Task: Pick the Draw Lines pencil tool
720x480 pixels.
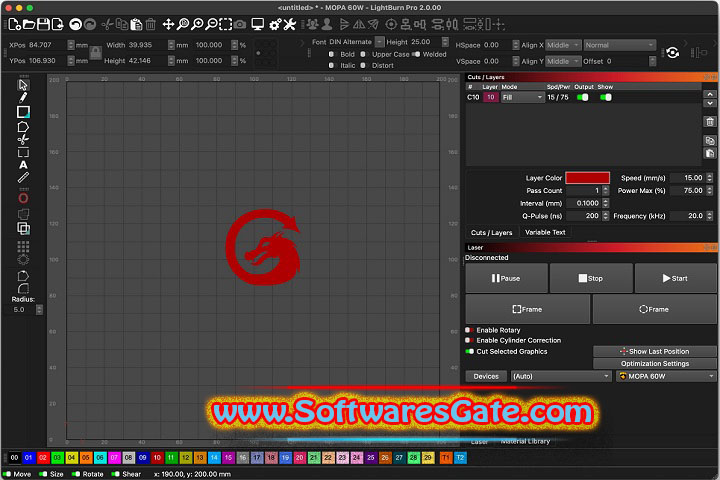Action: coord(23,97)
